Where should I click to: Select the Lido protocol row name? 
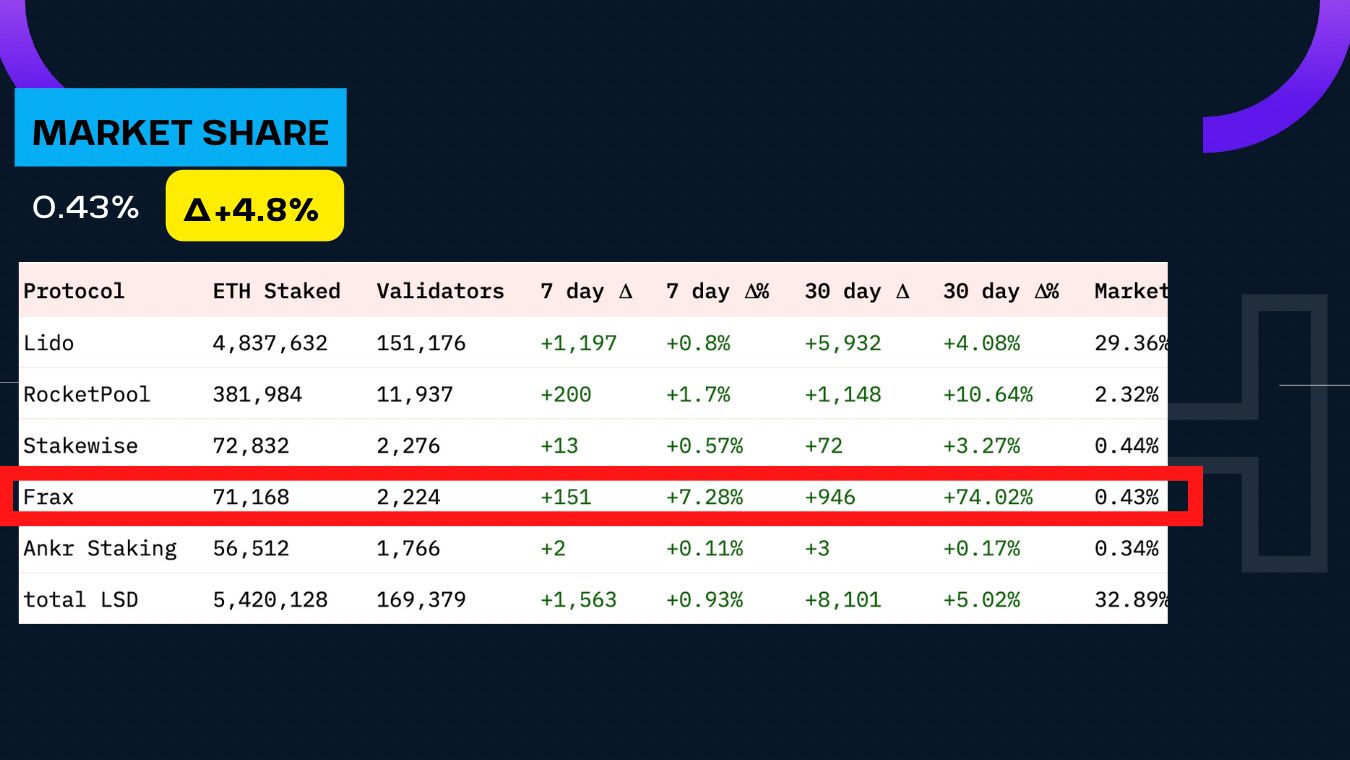click(x=49, y=343)
